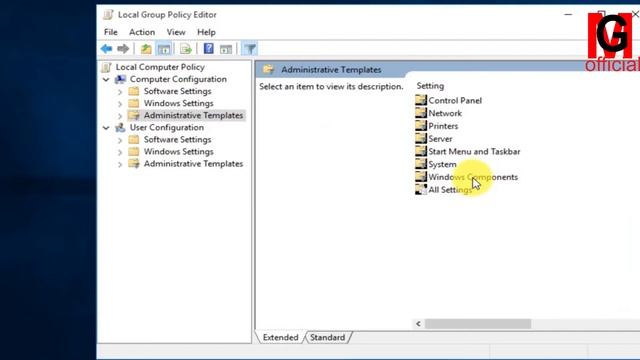Collapse the User Configuration node
The width and height of the screenshot is (640, 360).
click(x=106, y=128)
